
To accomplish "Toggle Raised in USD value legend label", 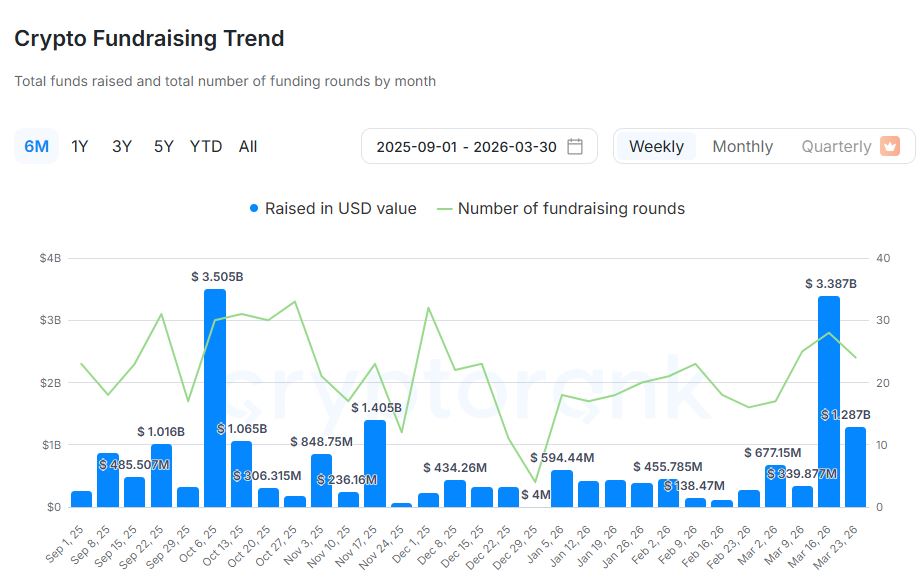I will [341, 209].
